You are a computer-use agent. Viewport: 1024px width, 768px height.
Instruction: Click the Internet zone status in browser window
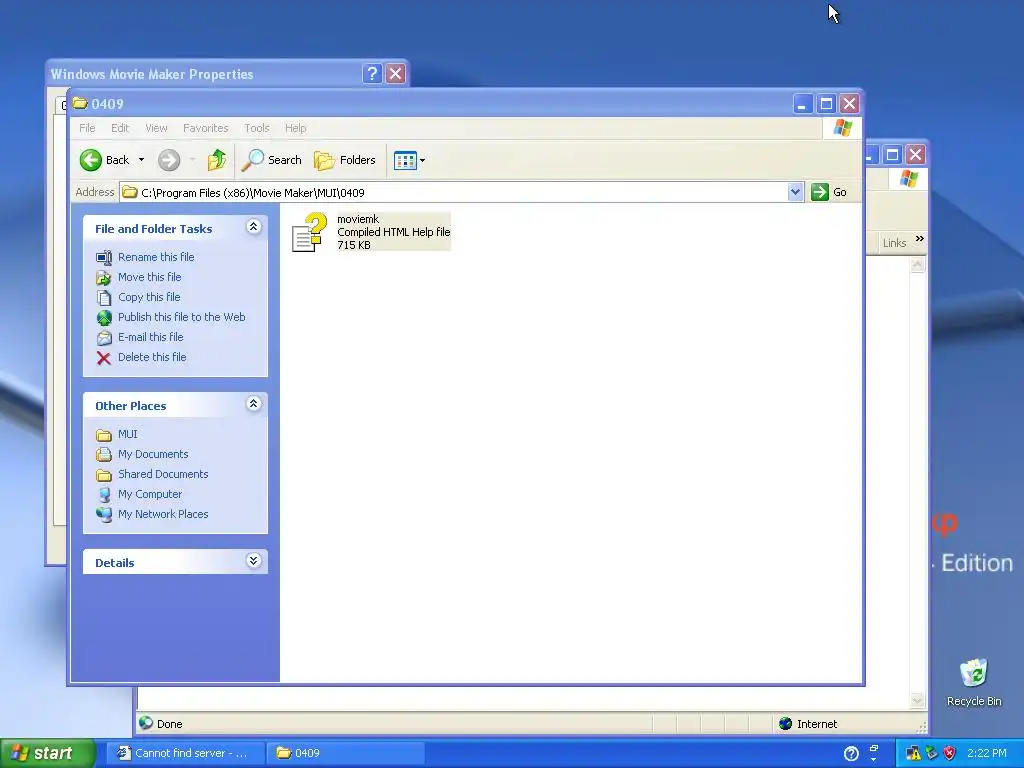click(808, 724)
